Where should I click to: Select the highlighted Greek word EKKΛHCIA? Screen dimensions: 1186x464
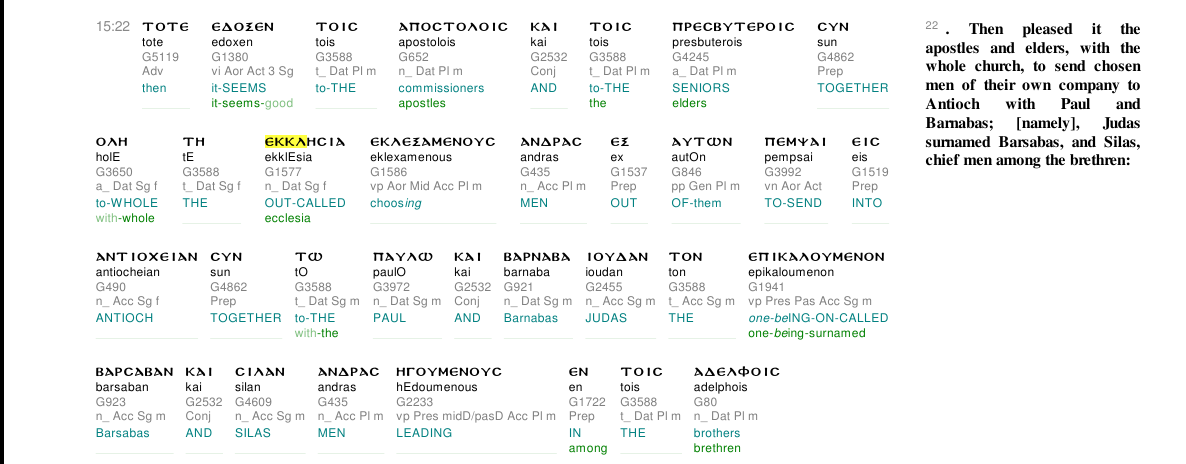pos(304,142)
